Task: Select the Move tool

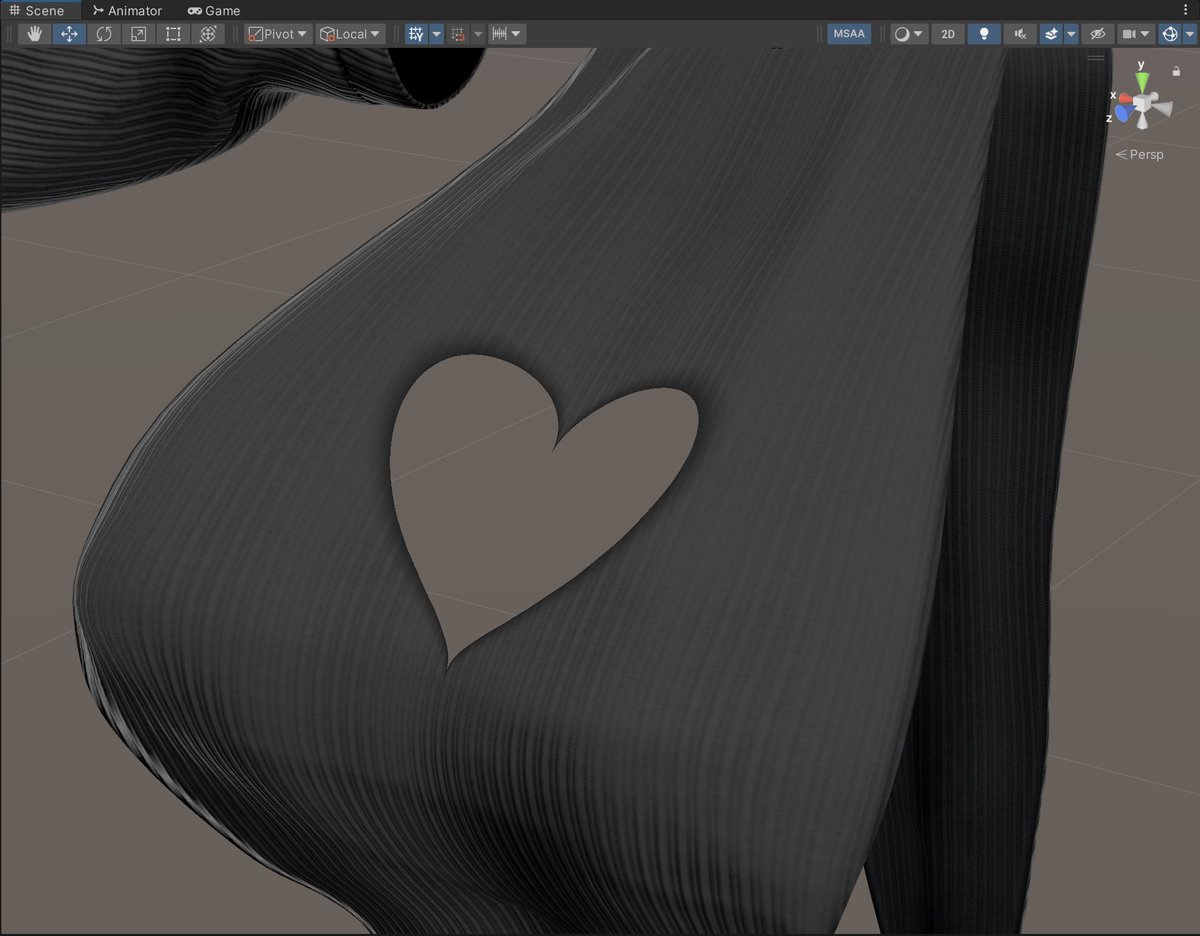Action: click(69, 34)
